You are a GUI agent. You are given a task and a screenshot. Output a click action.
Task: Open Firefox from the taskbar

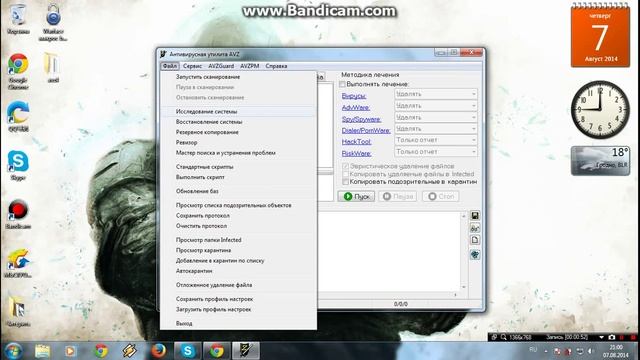point(158,351)
